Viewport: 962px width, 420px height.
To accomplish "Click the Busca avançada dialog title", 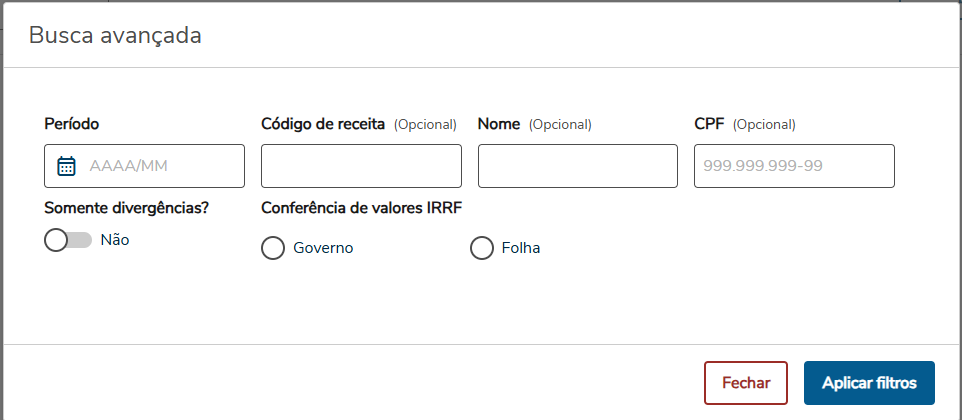I will coord(116,36).
